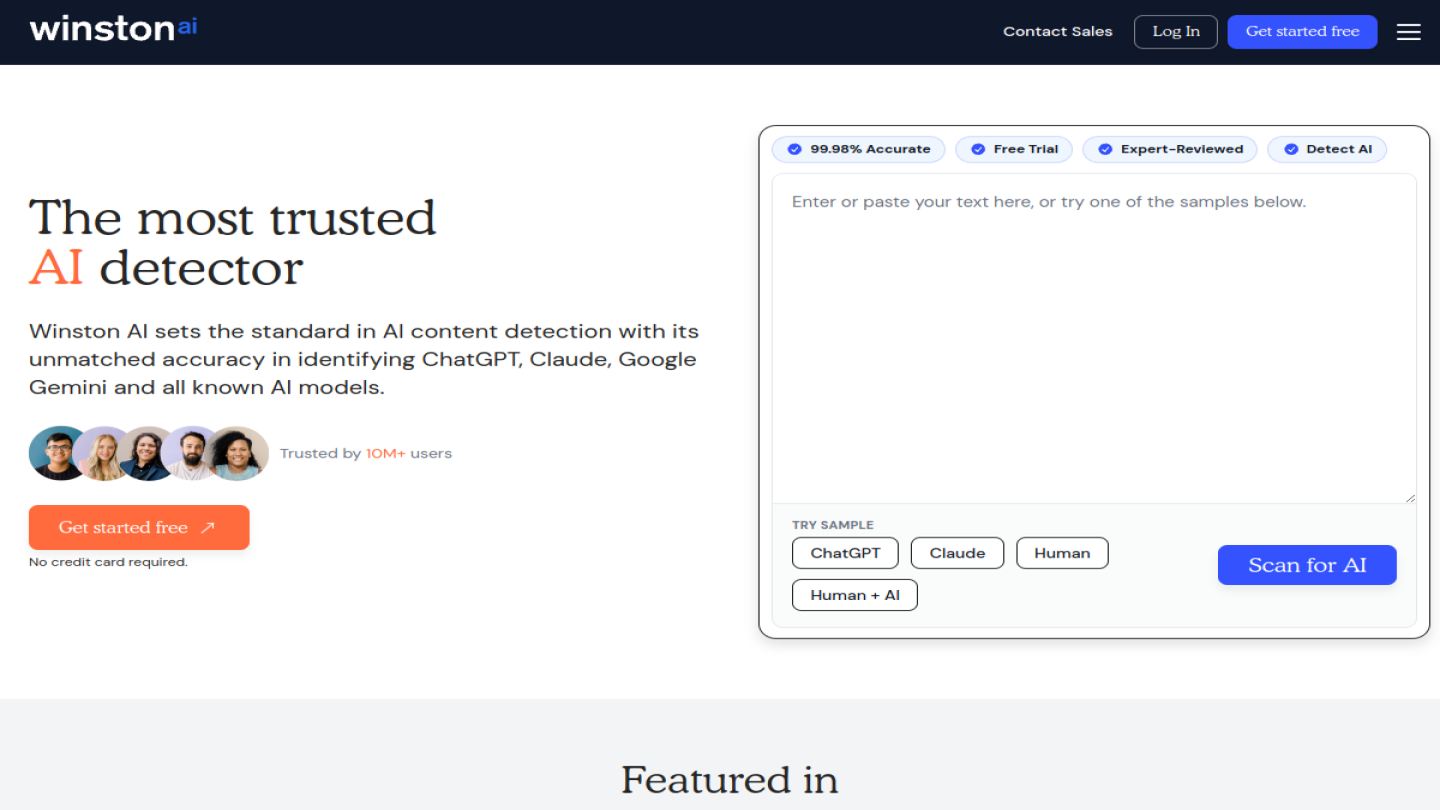Click the arrow icon on orange Get started free
This screenshot has width=1440, height=810.
click(208, 528)
